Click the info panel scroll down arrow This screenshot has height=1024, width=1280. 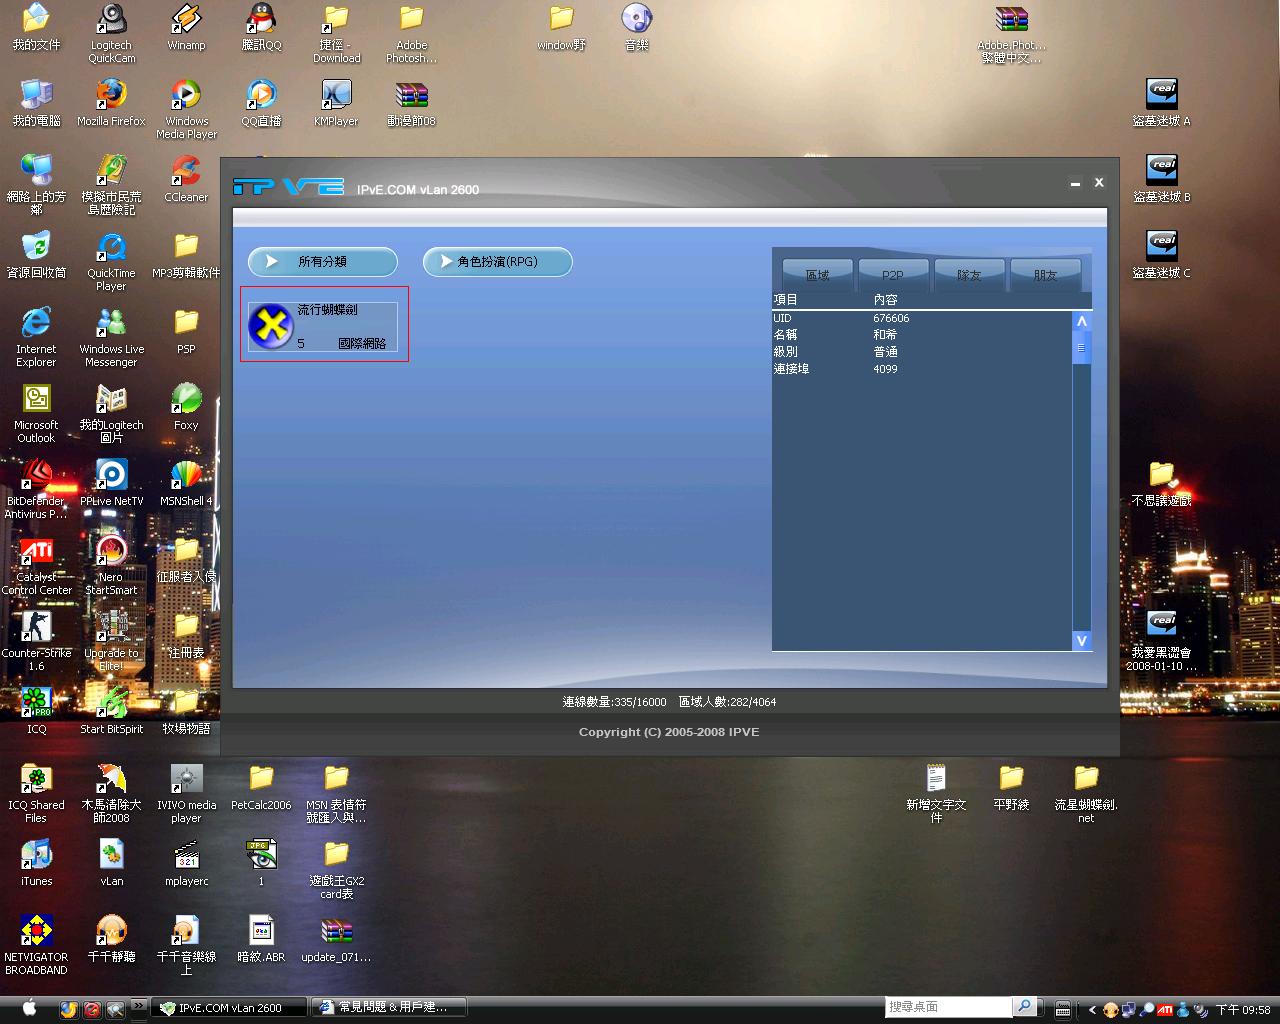[x=1081, y=640]
